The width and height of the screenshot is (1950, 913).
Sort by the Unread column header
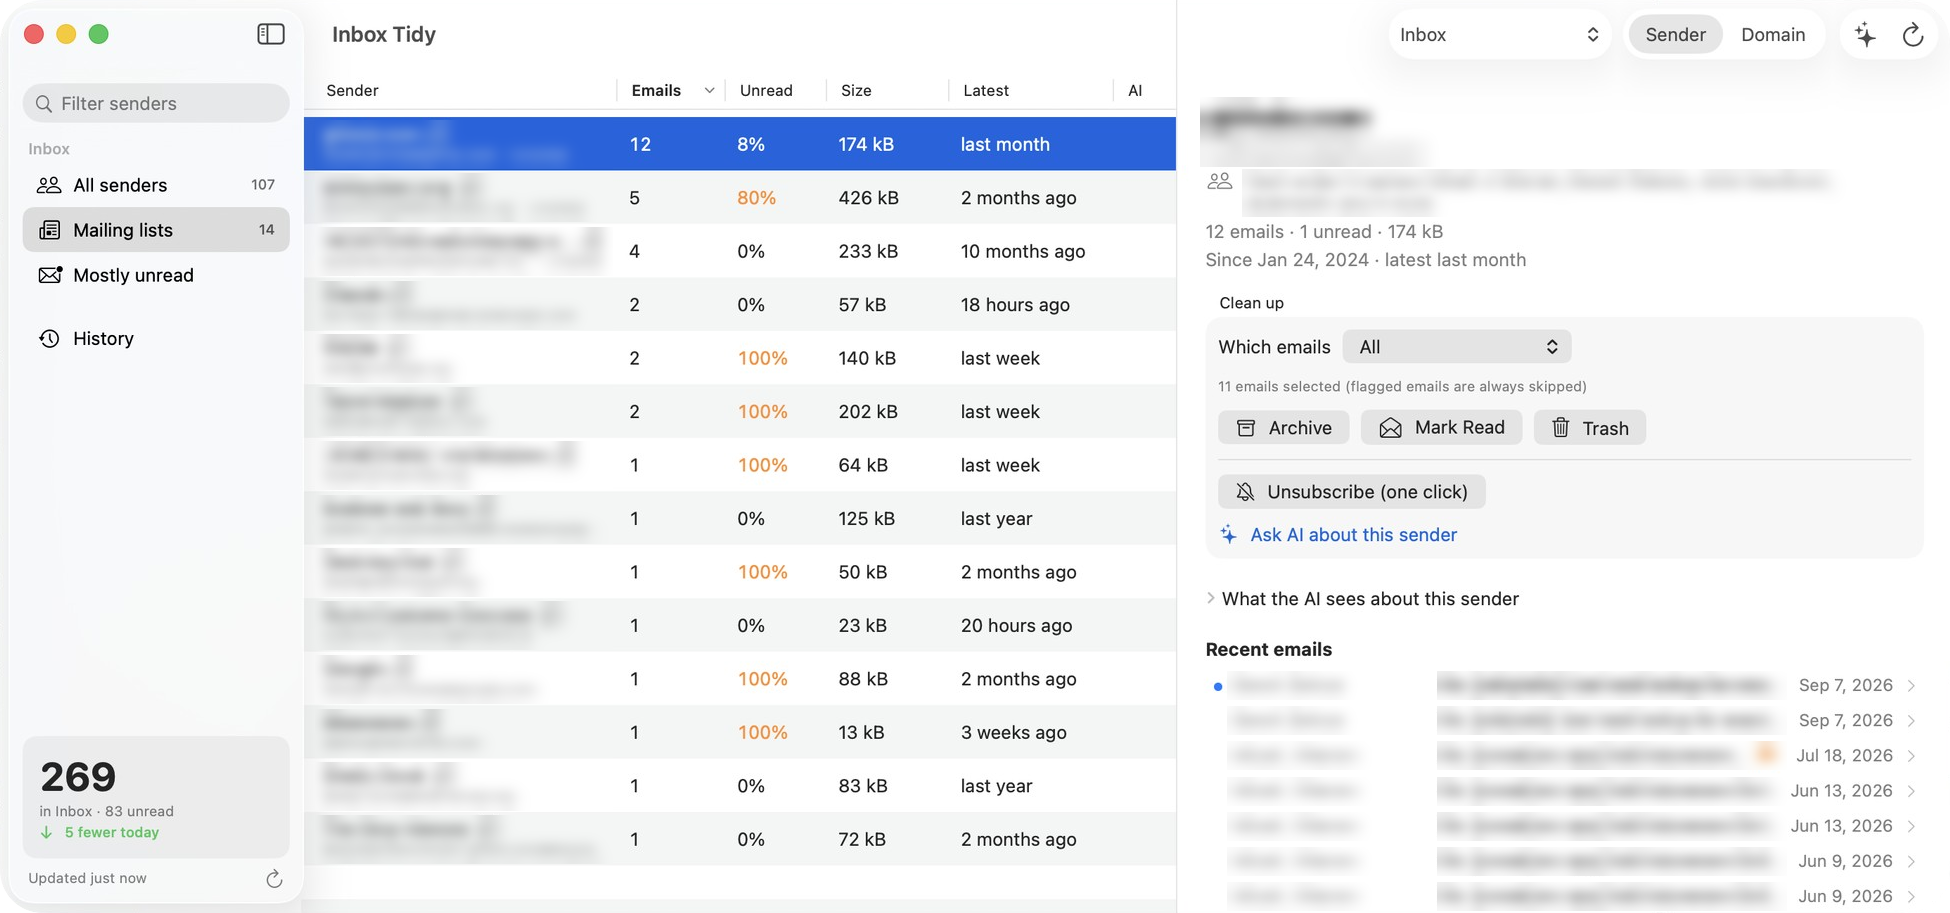[x=766, y=90]
